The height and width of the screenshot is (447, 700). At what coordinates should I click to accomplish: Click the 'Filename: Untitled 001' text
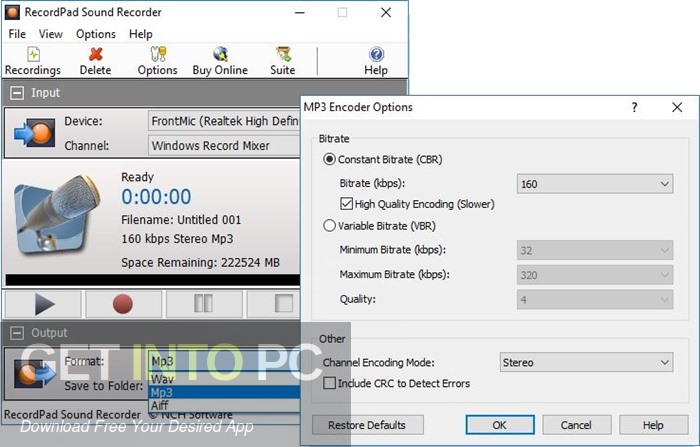pos(181,220)
